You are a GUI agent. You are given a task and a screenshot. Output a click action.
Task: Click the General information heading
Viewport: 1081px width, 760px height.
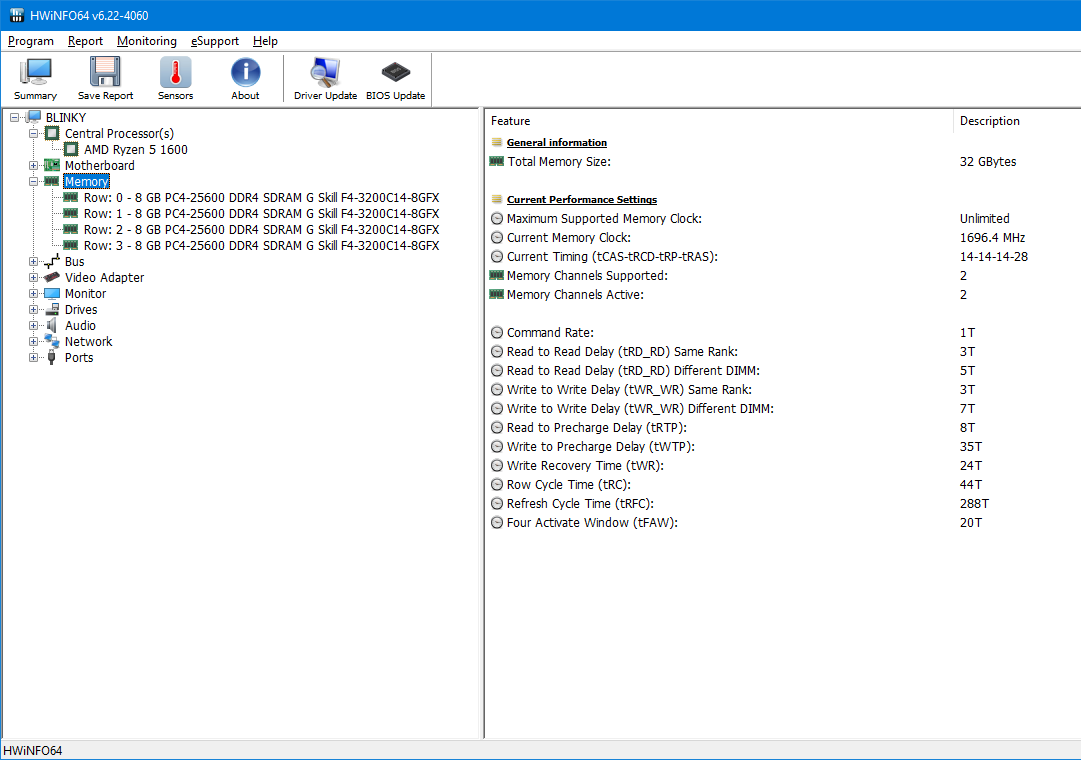tap(556, 143)
